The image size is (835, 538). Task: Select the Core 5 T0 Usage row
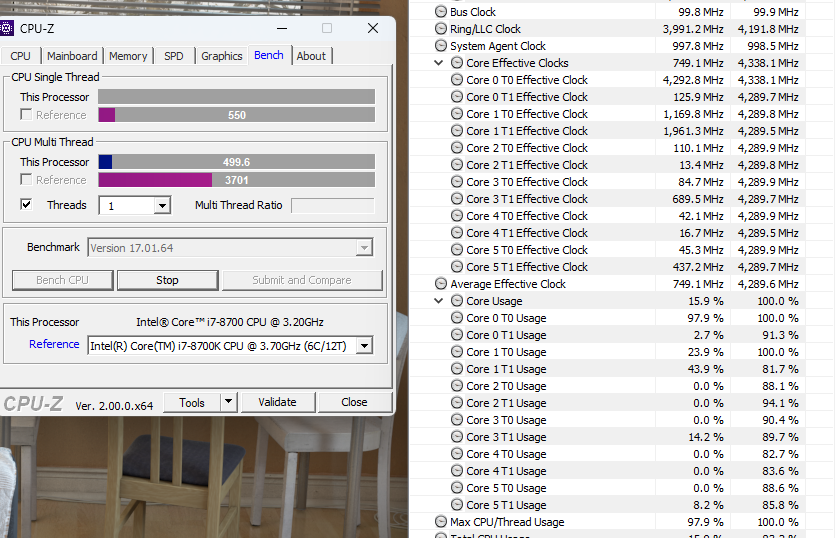(608, 488)
